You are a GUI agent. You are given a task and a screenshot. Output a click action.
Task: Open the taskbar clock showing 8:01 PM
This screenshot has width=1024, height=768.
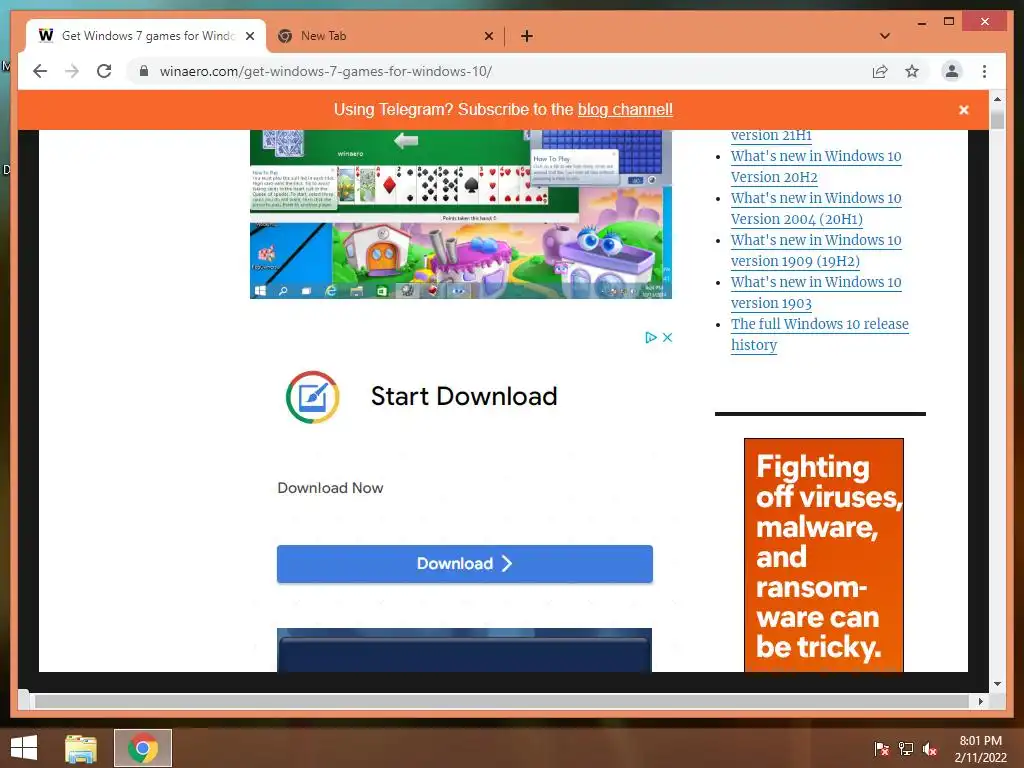click(x=980, y=749)
